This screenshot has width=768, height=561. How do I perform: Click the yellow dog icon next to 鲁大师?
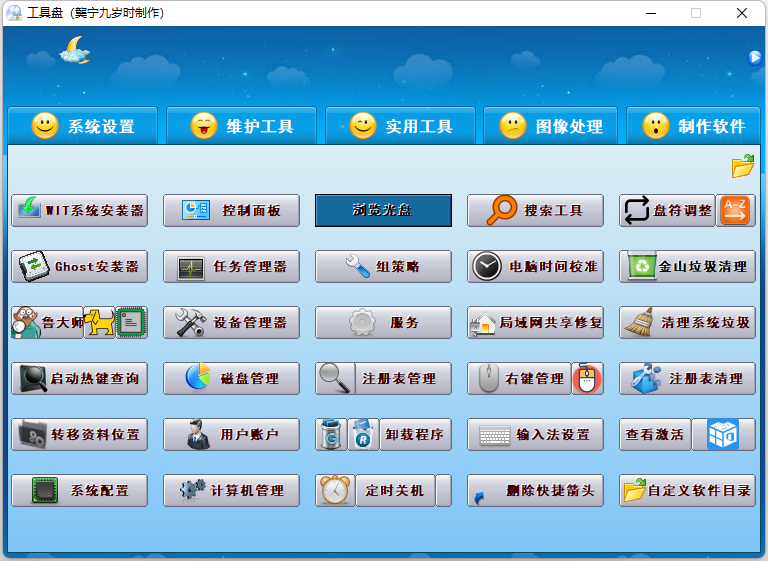[99, 323]
